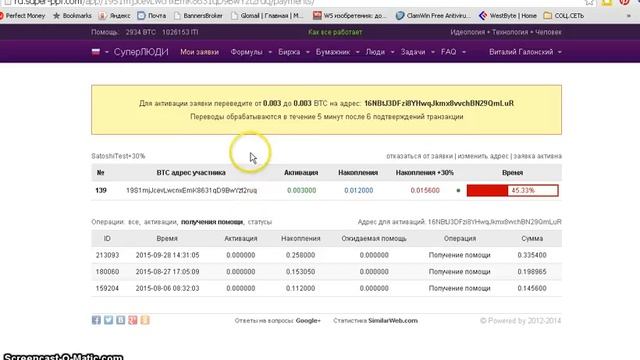640x360 pixels.
Task: Expand the Формулы menu dropdown
Action: pyautogui.click(x=270, y=52)
